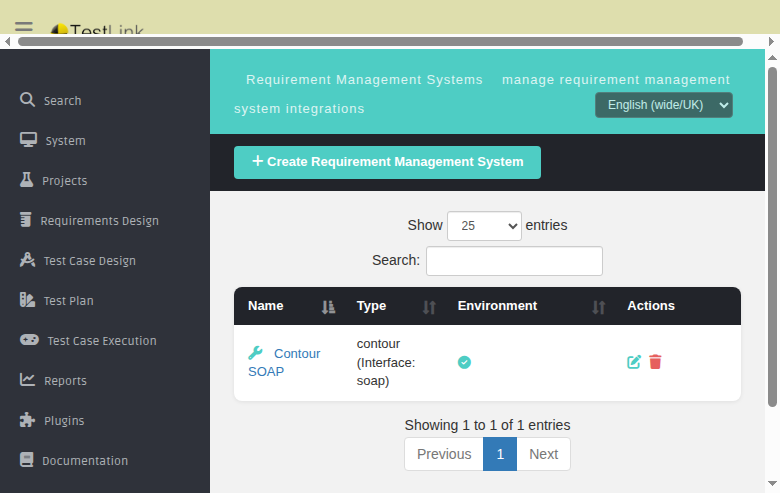Click page 1 pagination button
Viewport: 780px width, 493px height.
pyautogui.click(x=500, y=454)
